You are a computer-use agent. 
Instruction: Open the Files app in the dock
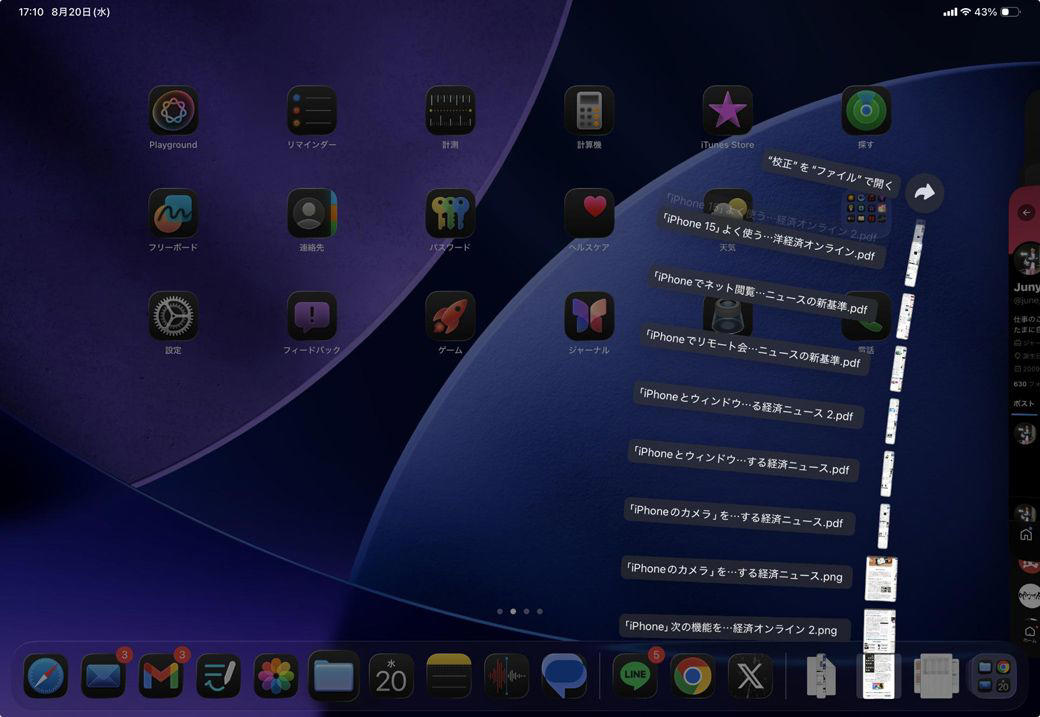click(x=334, y=676)
